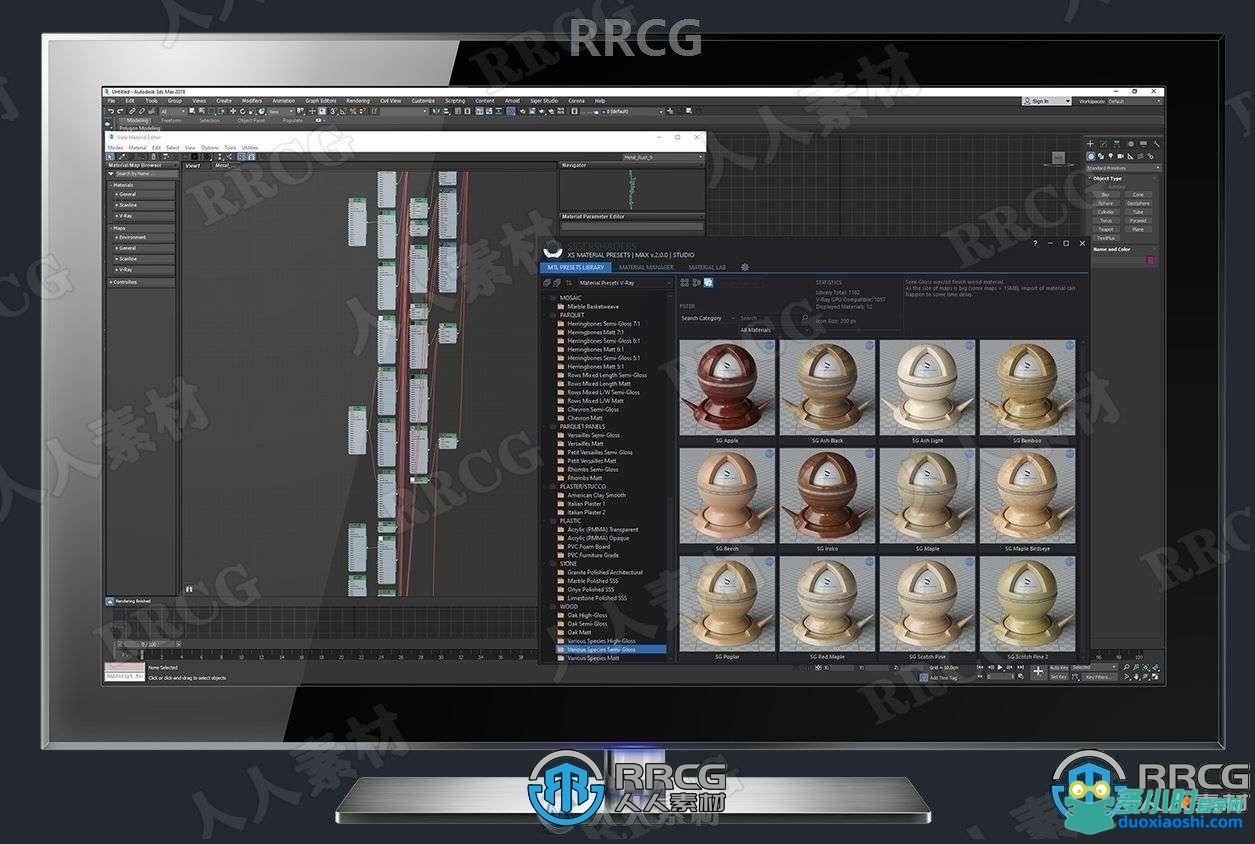Toggle the blue circle on the SG Apple thumbnail
Viewport: 1255px width, 844px height.
770,346
